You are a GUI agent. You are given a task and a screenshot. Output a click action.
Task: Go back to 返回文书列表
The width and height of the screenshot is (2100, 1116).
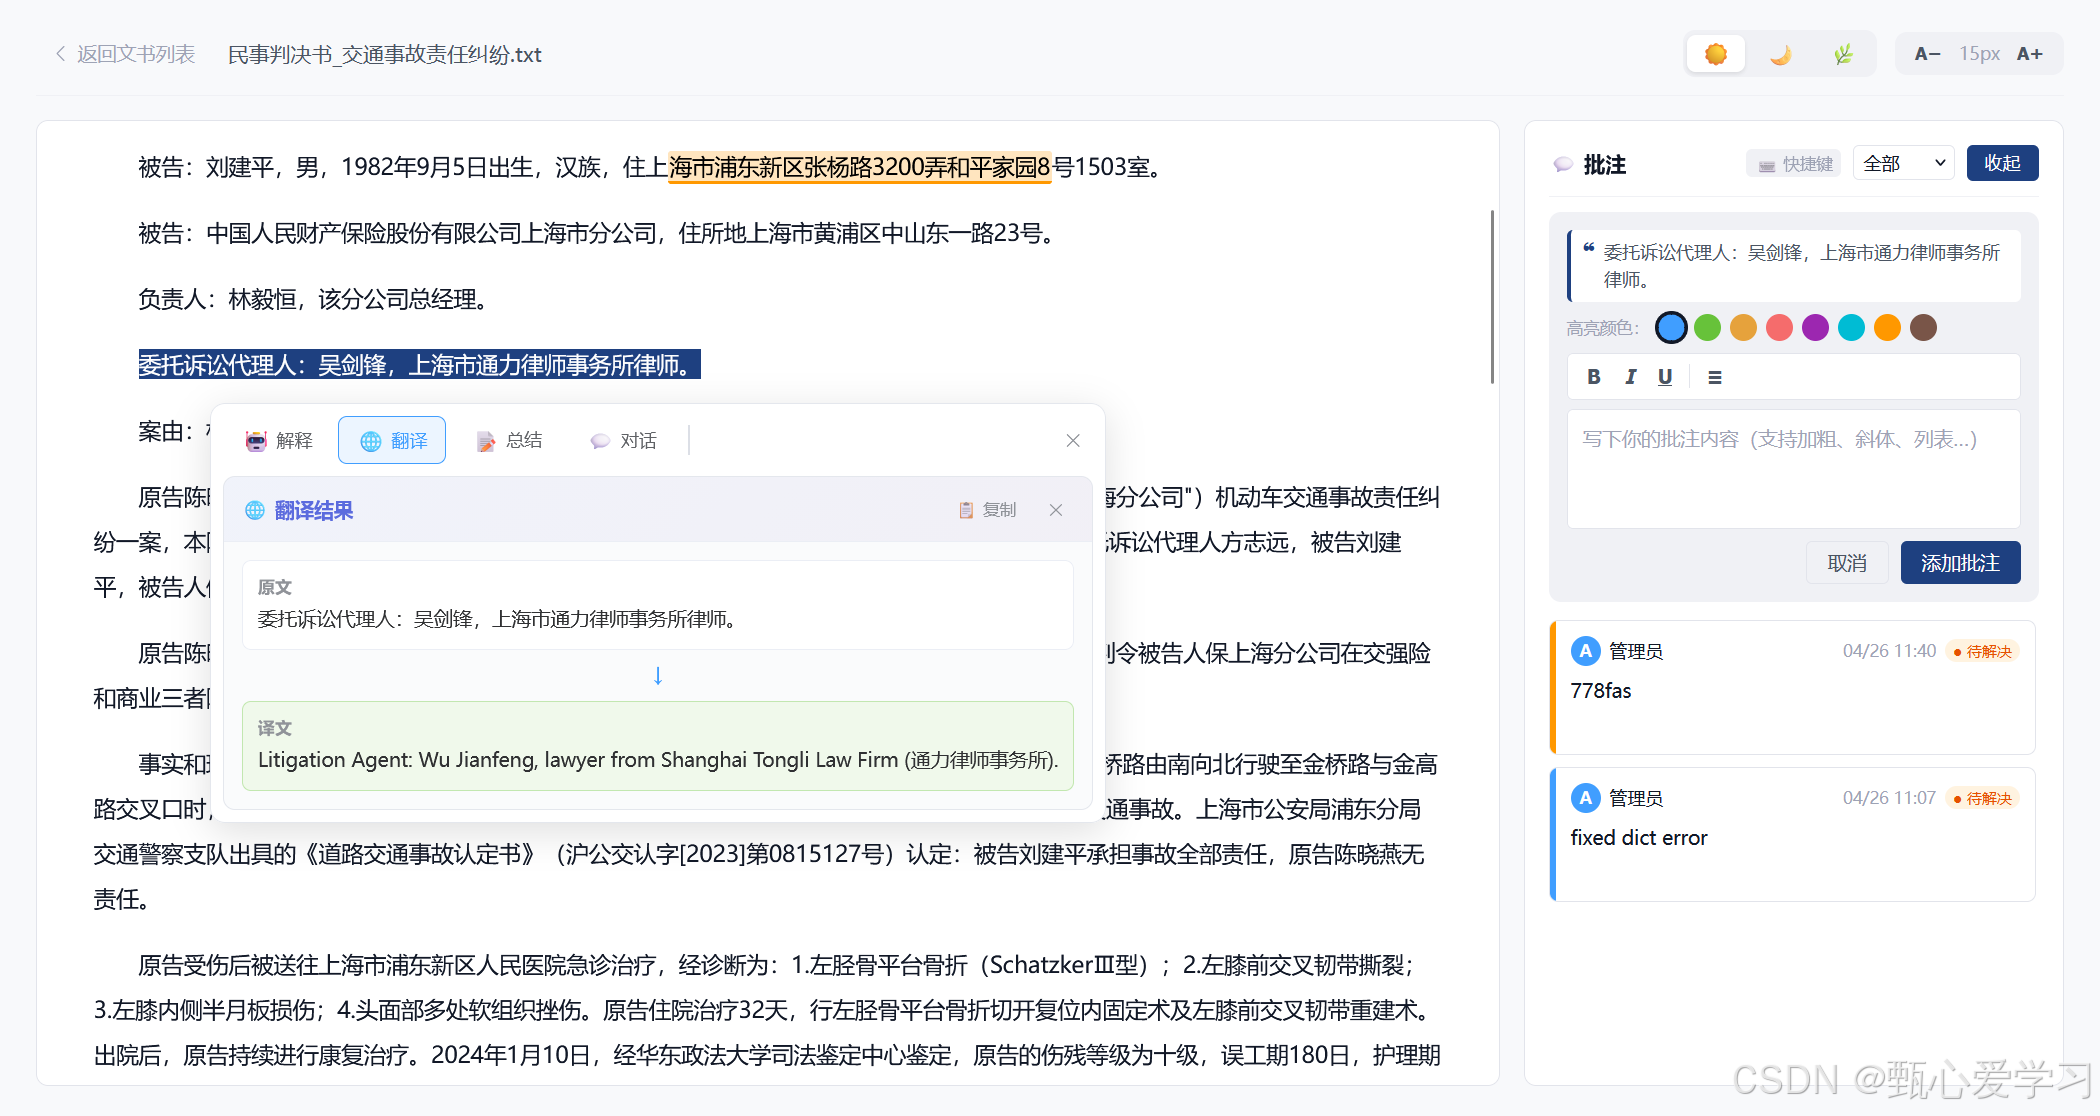point(125,54)
